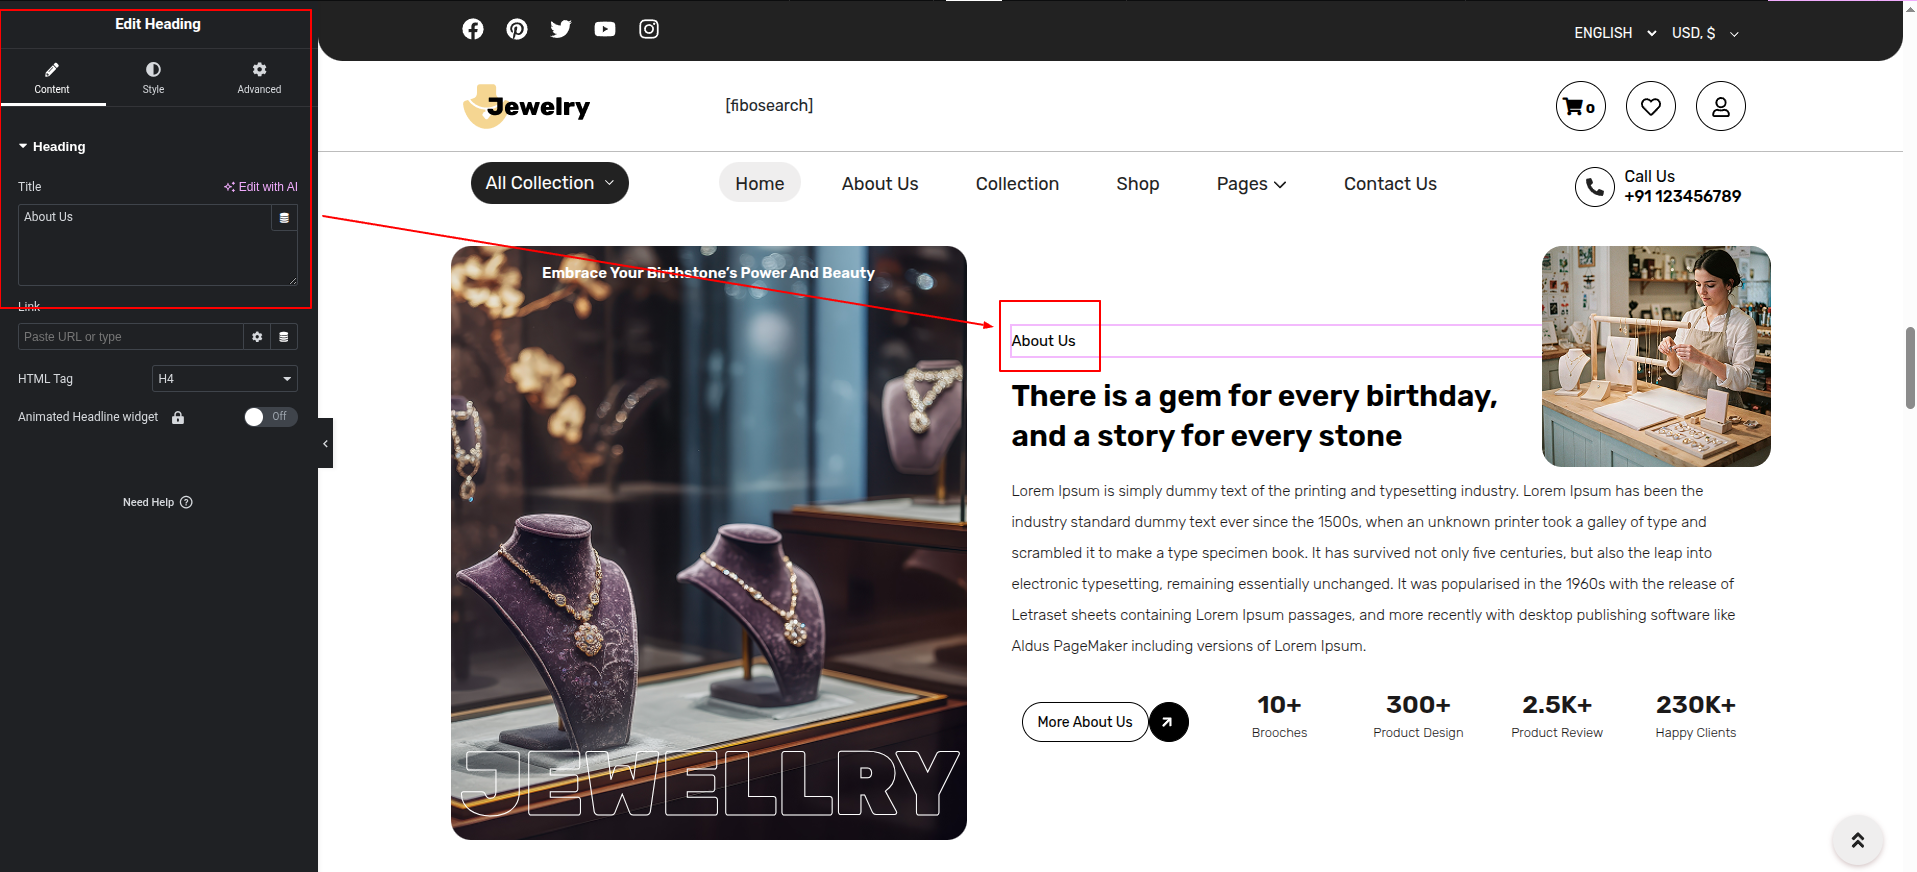This screenshot has height=872, width=1917.
Task: Click the dynamic tags icon in Title field
Action: point(284,218)
